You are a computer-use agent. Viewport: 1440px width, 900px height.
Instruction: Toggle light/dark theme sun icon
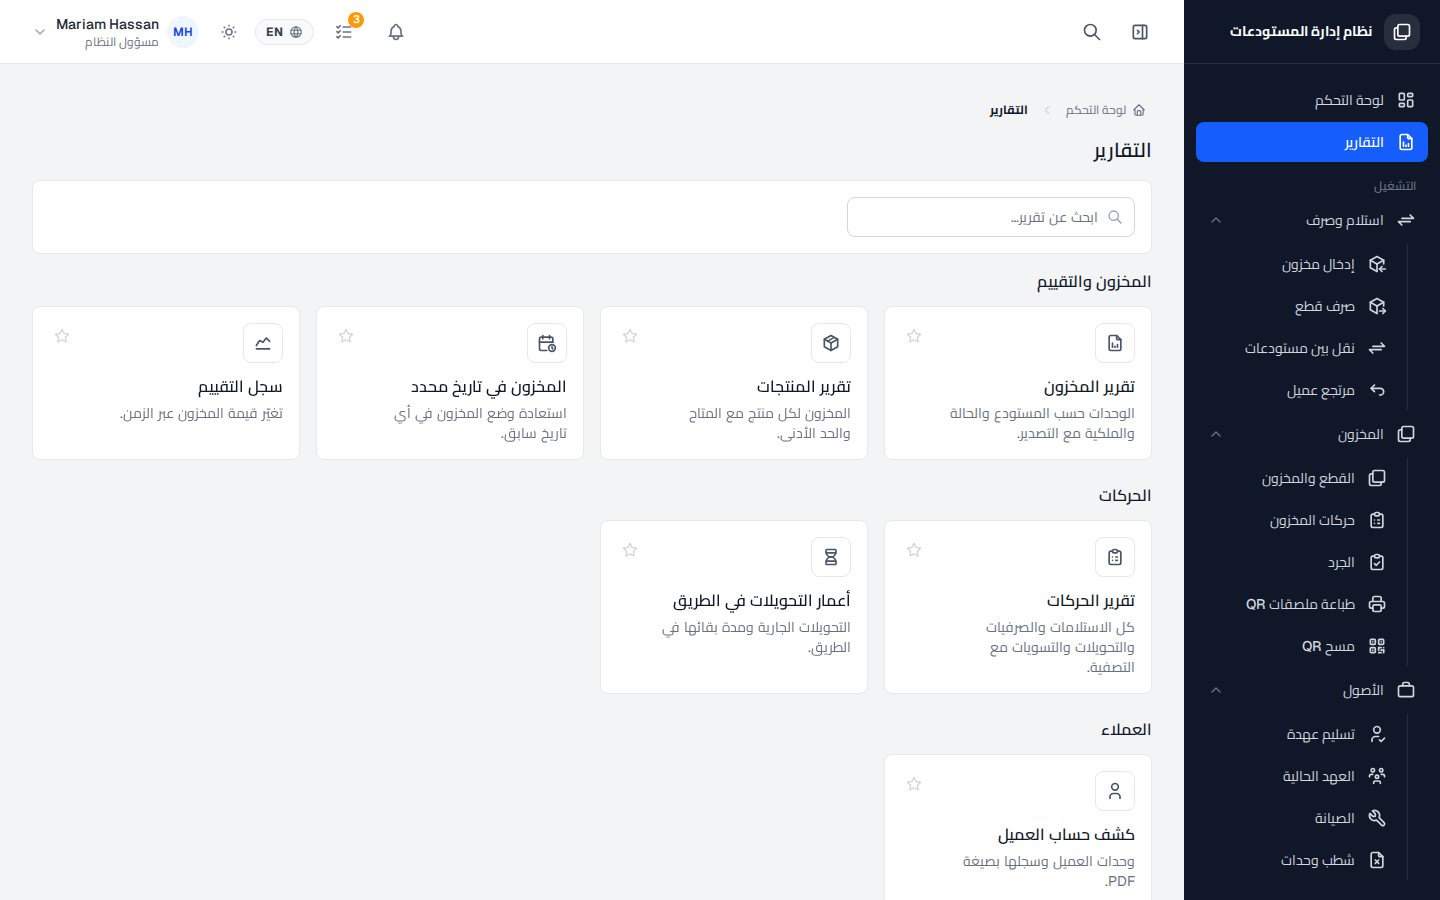tap(229, 32)
